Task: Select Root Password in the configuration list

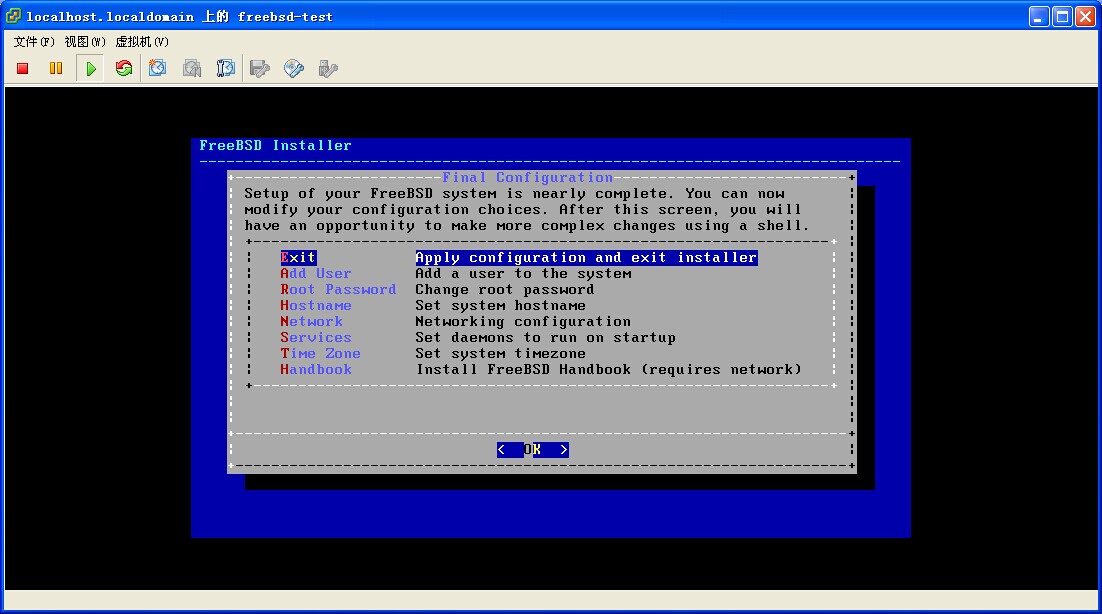Action: (338, 290)
